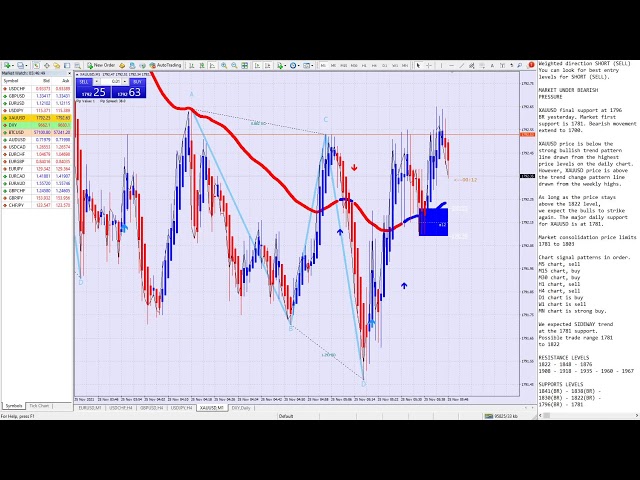Select the cursor arrow tool
Screen dimensions: 640x480
pos(418,65)
